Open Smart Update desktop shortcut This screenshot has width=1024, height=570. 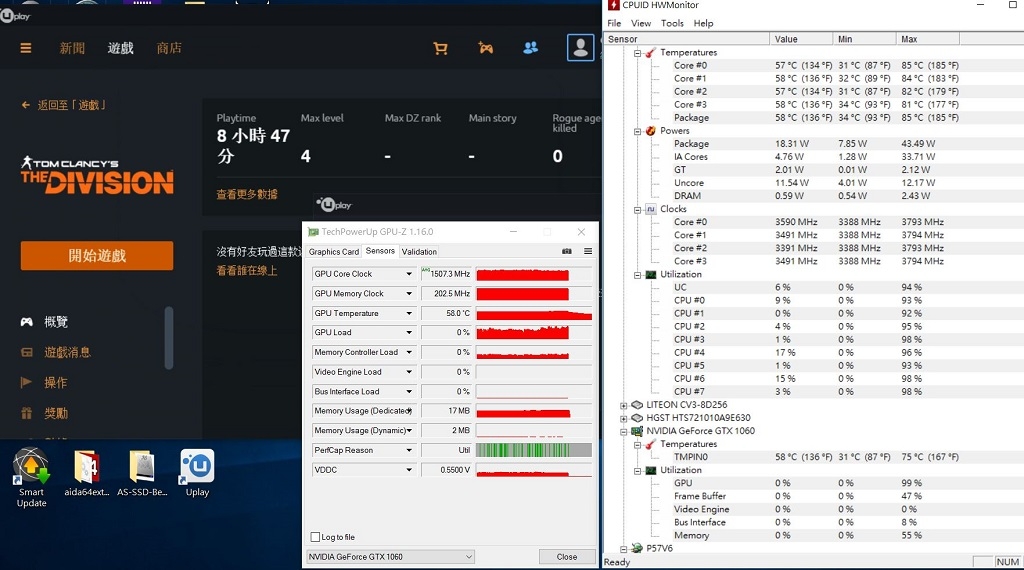point(31,477)
